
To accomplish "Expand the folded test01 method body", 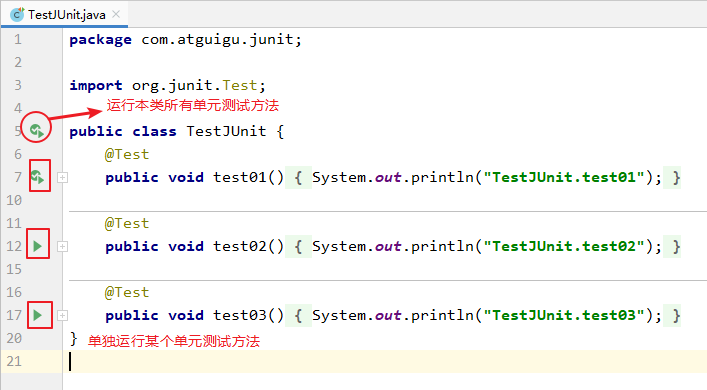I will (x=63, y=178).
